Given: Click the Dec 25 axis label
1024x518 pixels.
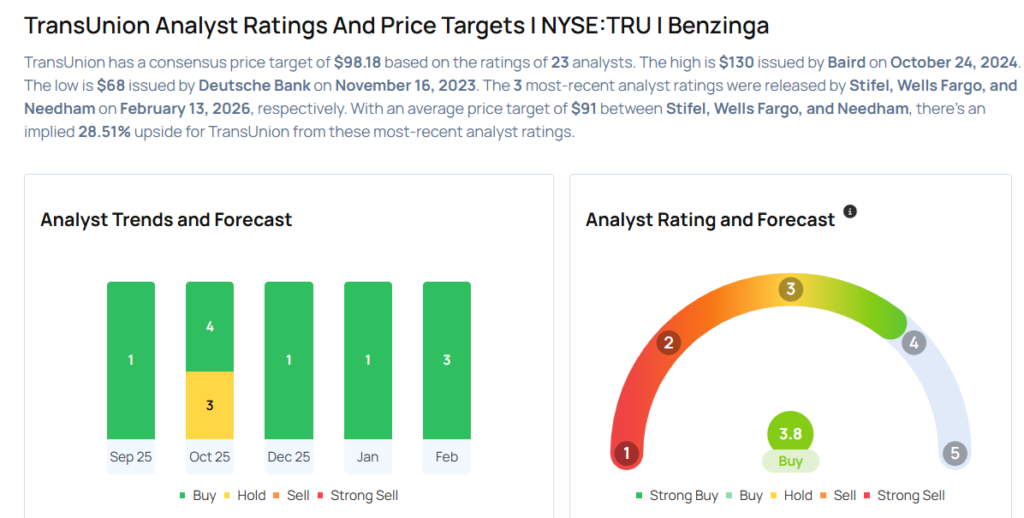Looking at the screenshot, I should pyautogui.click(x=288, y=457).
